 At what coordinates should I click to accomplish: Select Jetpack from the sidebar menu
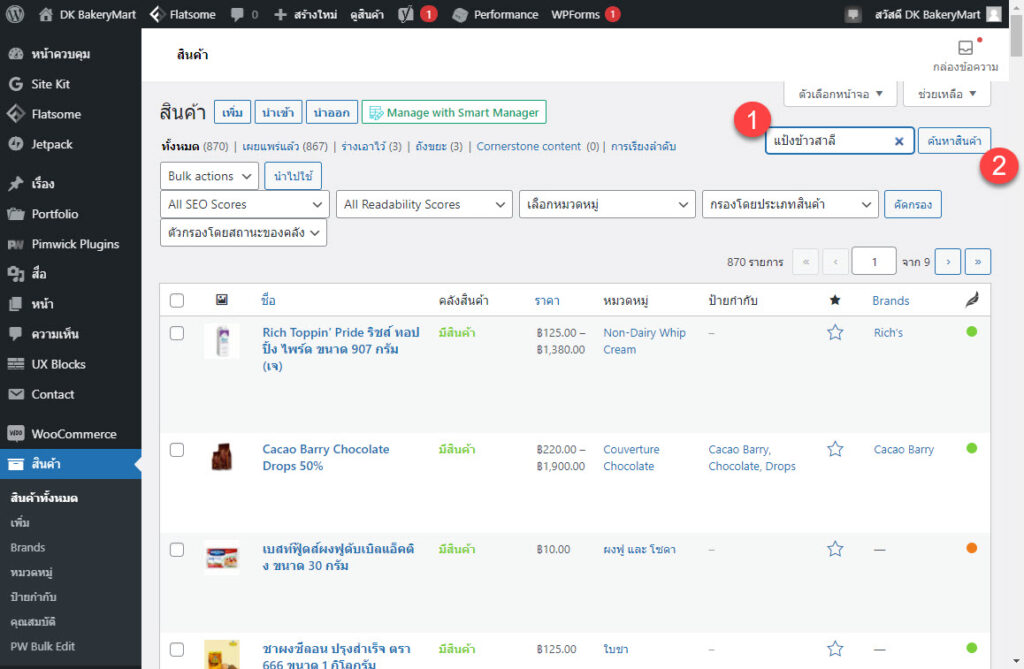coord(52,144)
